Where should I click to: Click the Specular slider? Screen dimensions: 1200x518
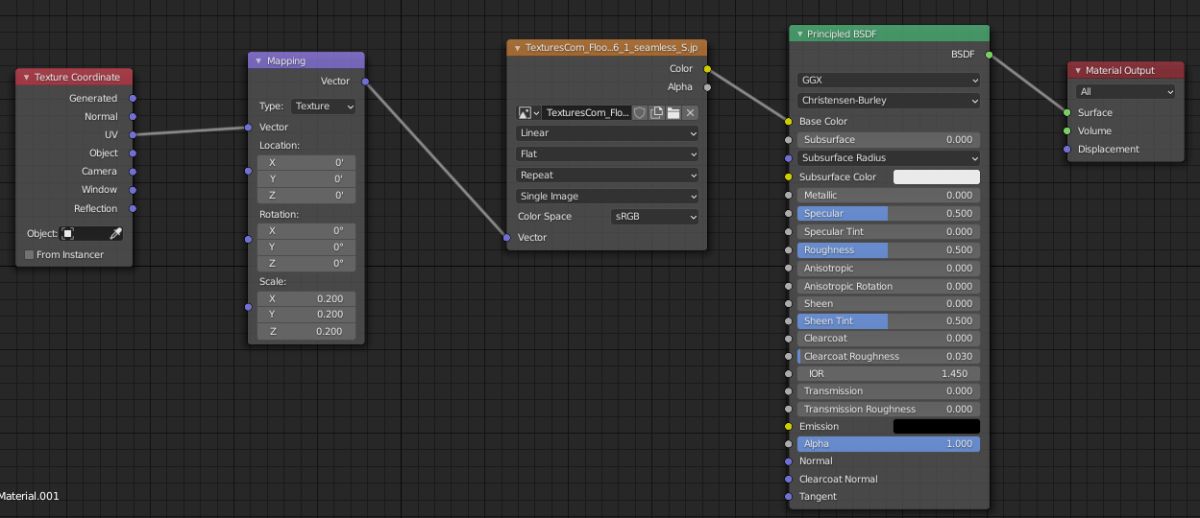[x=889, y=213]
